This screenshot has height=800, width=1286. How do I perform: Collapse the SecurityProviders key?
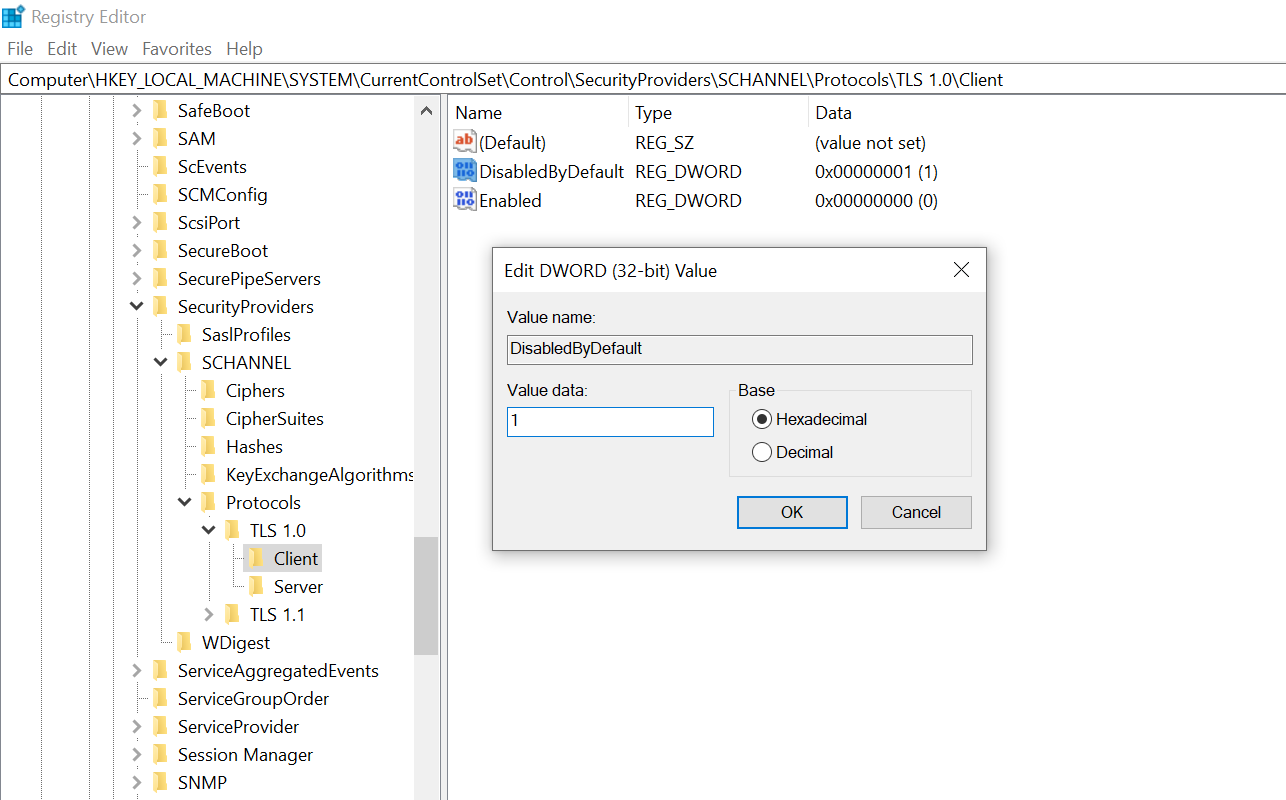coord(136,306)
